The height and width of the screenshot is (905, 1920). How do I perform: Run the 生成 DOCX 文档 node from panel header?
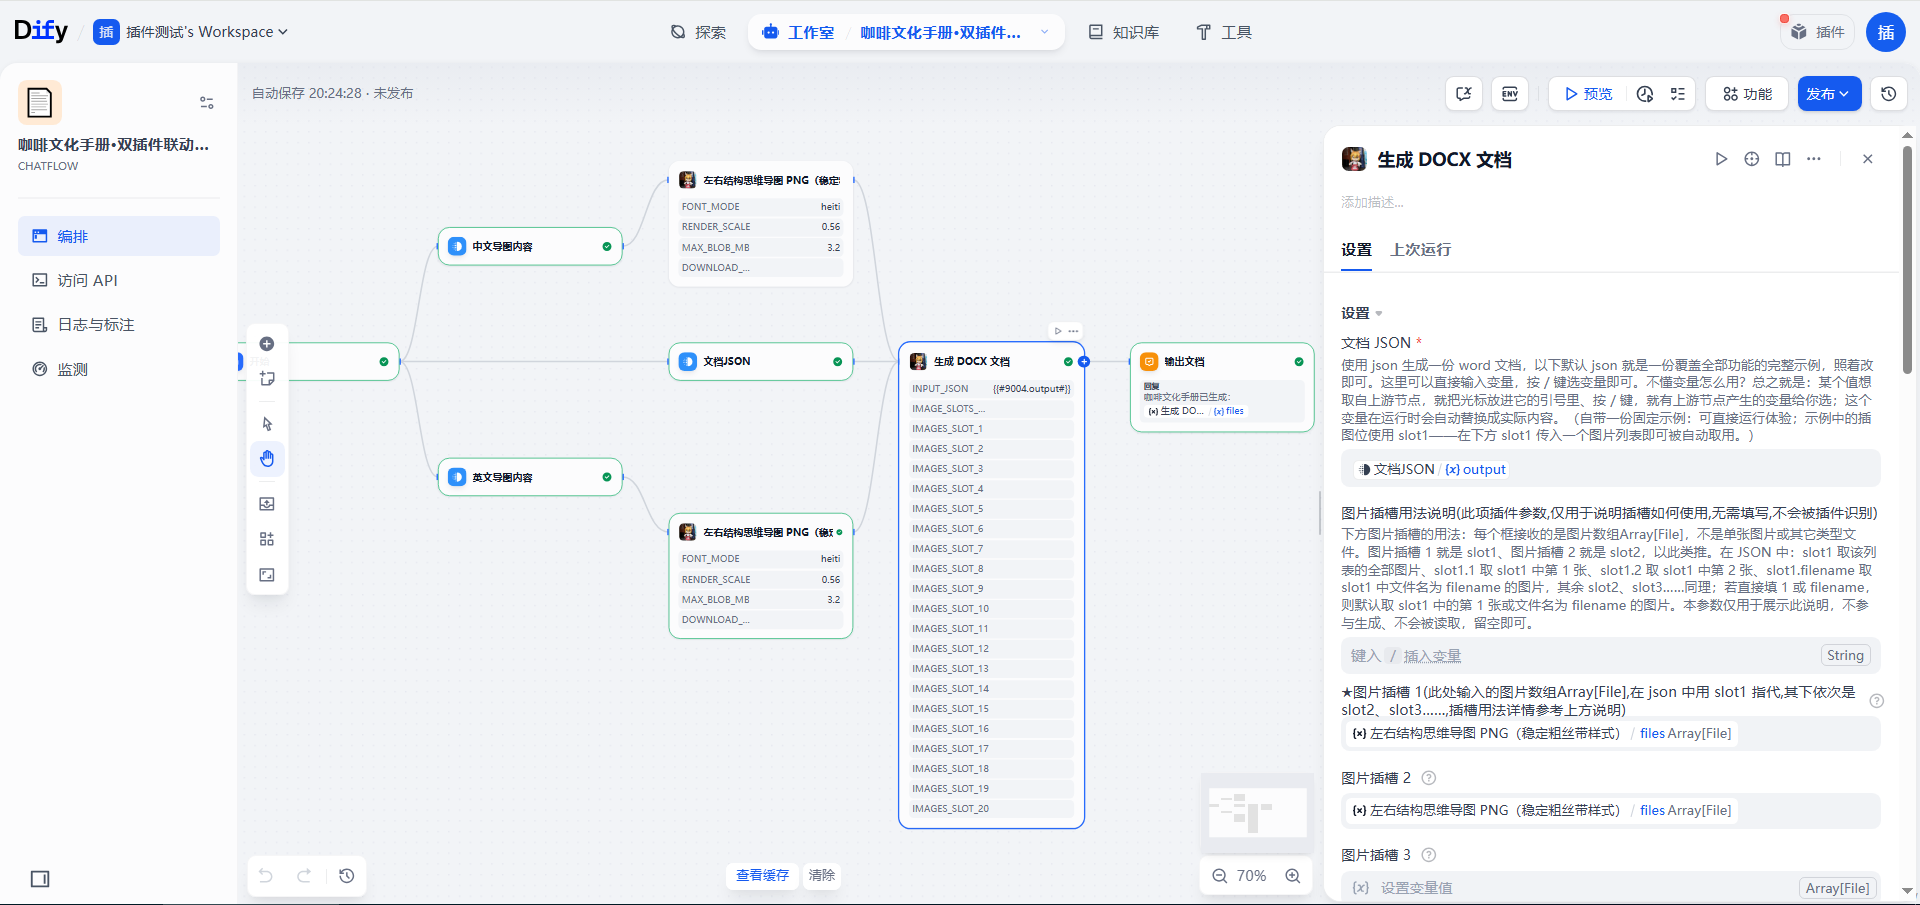point(1721,159)
